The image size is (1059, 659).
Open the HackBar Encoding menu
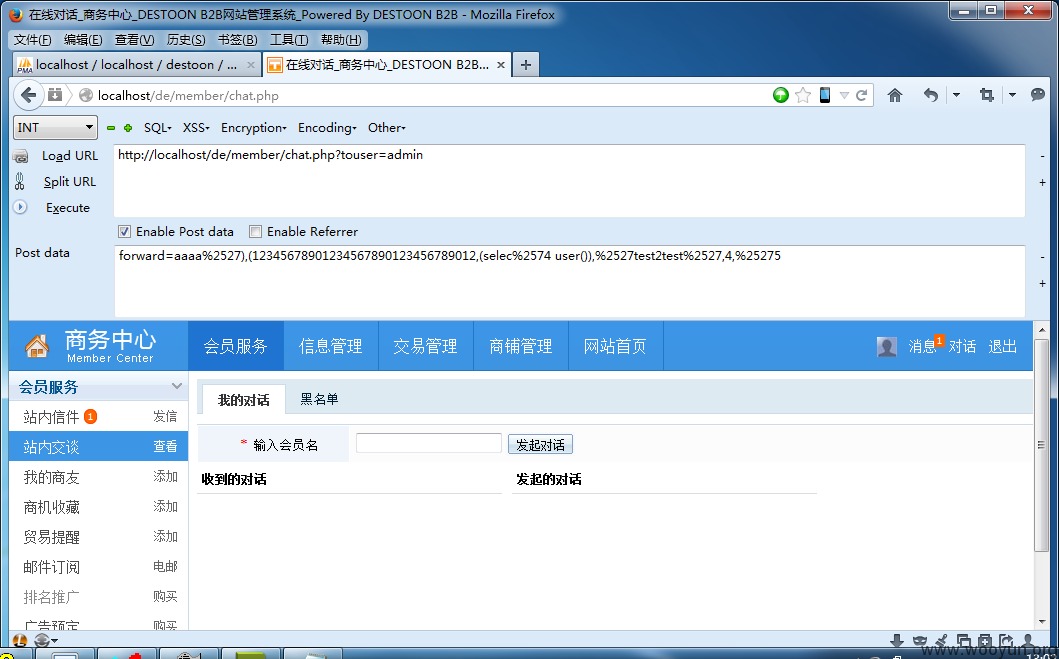pyautogui.click(x=327, y=128)
